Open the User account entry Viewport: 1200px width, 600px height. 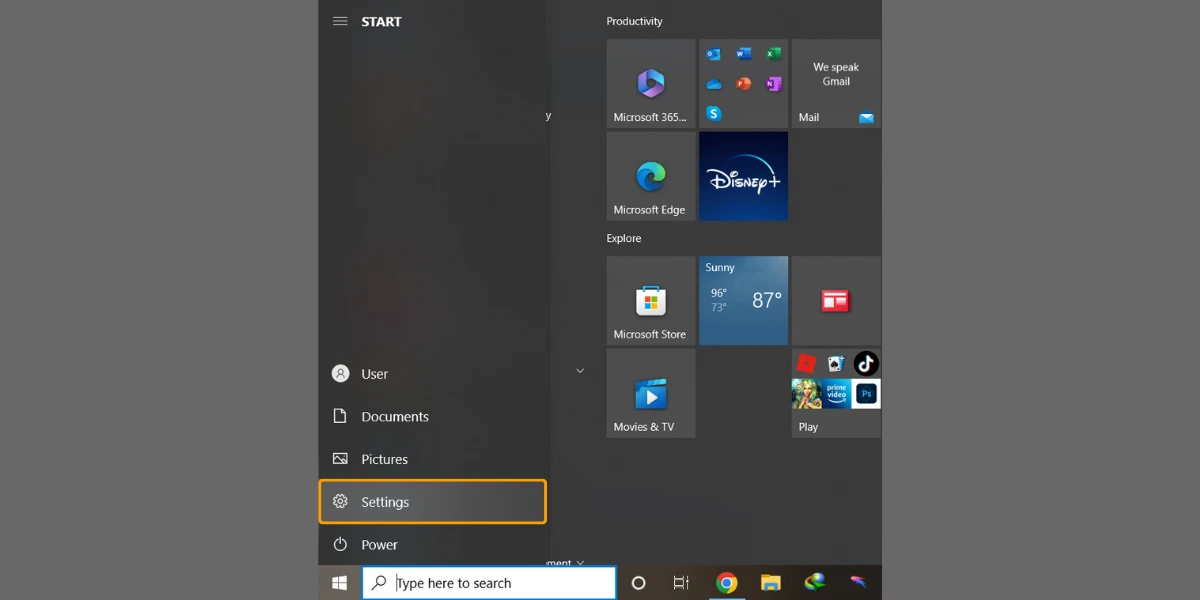433,374
